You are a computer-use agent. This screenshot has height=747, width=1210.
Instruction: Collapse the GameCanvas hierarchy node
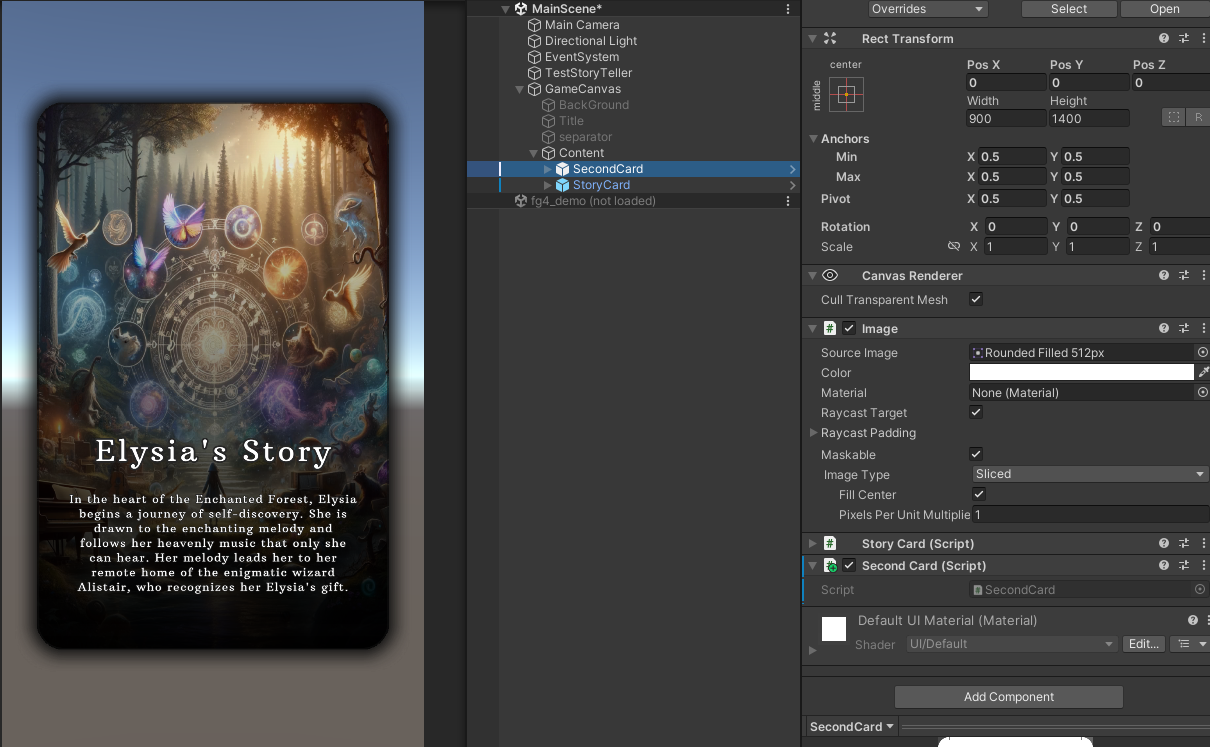click(x=519, y=89)
